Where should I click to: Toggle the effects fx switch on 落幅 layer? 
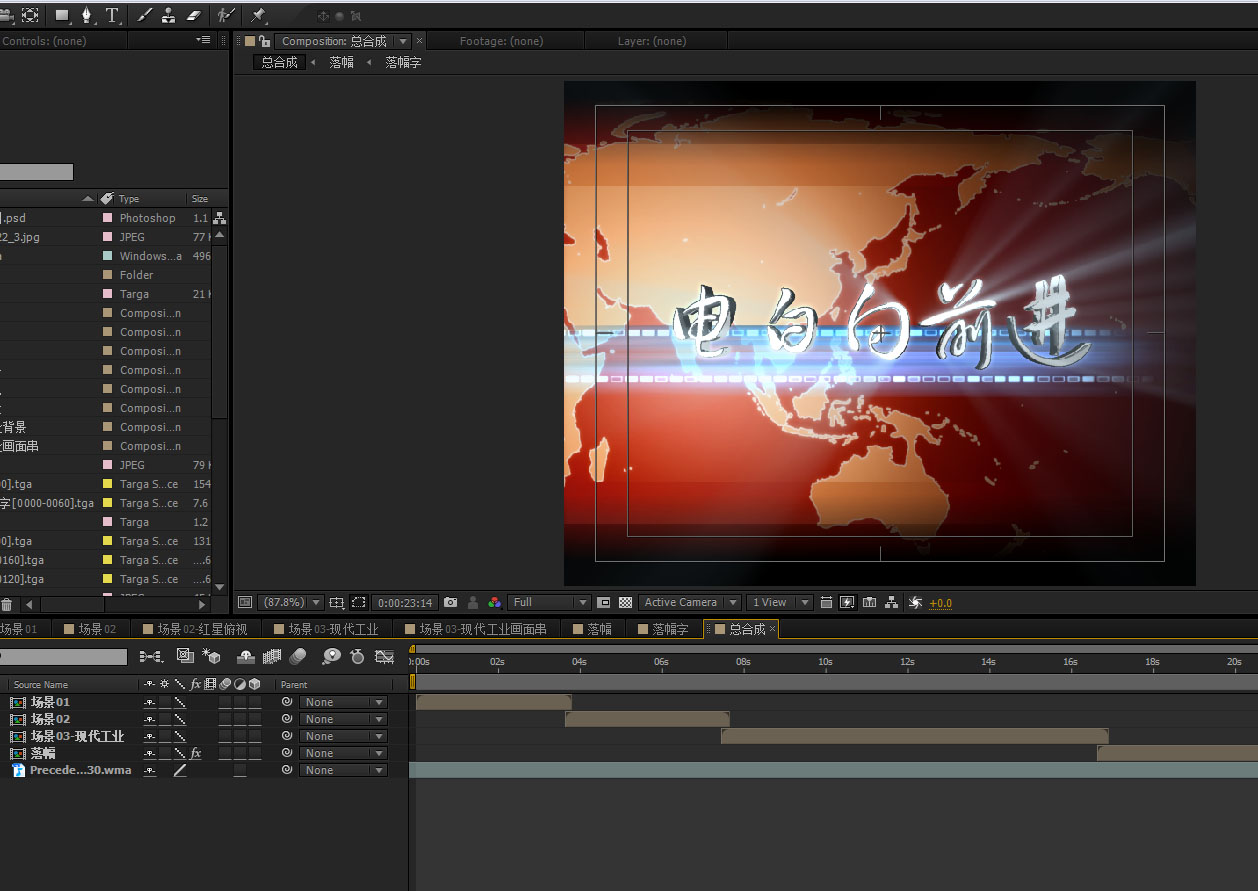click(x=196, y=753)
